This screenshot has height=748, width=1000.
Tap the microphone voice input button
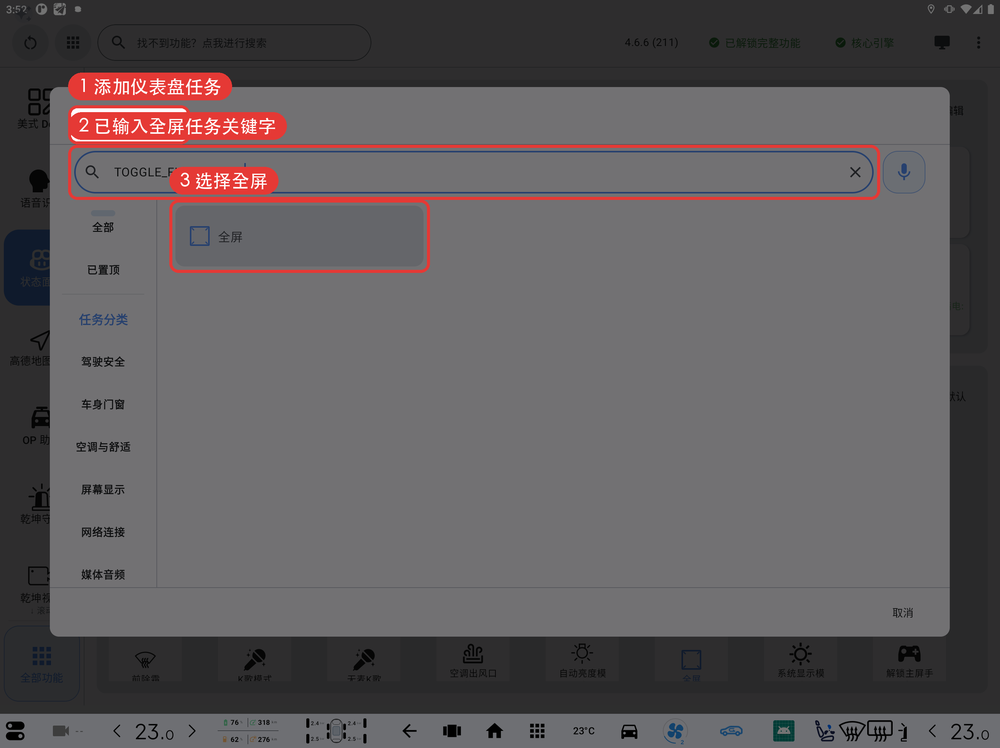904,172
